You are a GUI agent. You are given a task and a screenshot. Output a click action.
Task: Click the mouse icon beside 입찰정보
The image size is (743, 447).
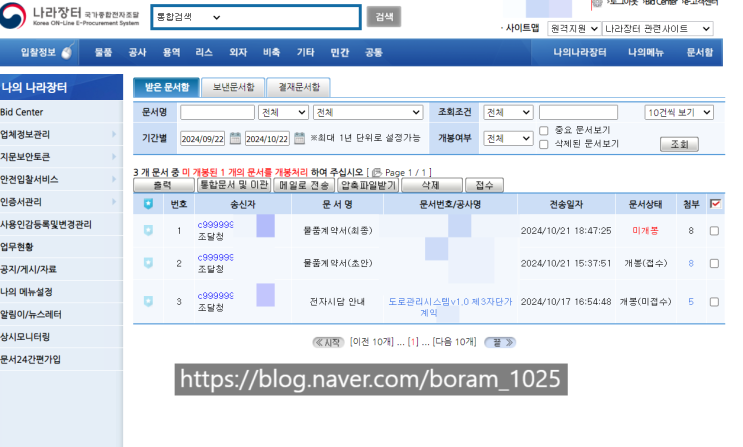[x=67, y=51]
